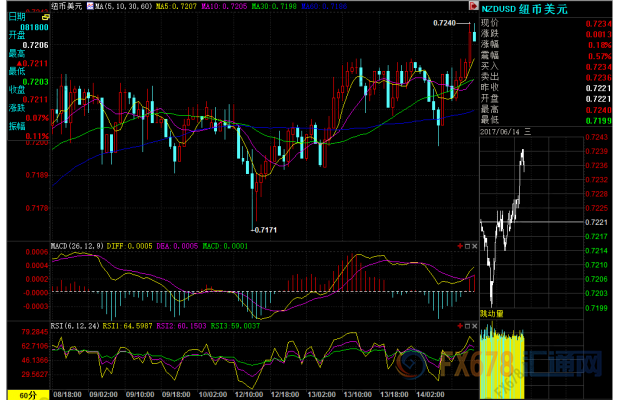Click the red icon left of NZDUSD
The image size is (620, 400).
click(473, 7)
